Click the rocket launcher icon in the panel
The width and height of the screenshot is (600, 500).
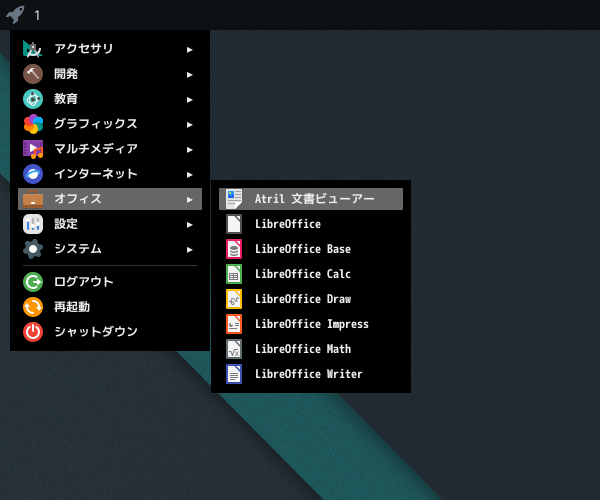tap(15, 15)
